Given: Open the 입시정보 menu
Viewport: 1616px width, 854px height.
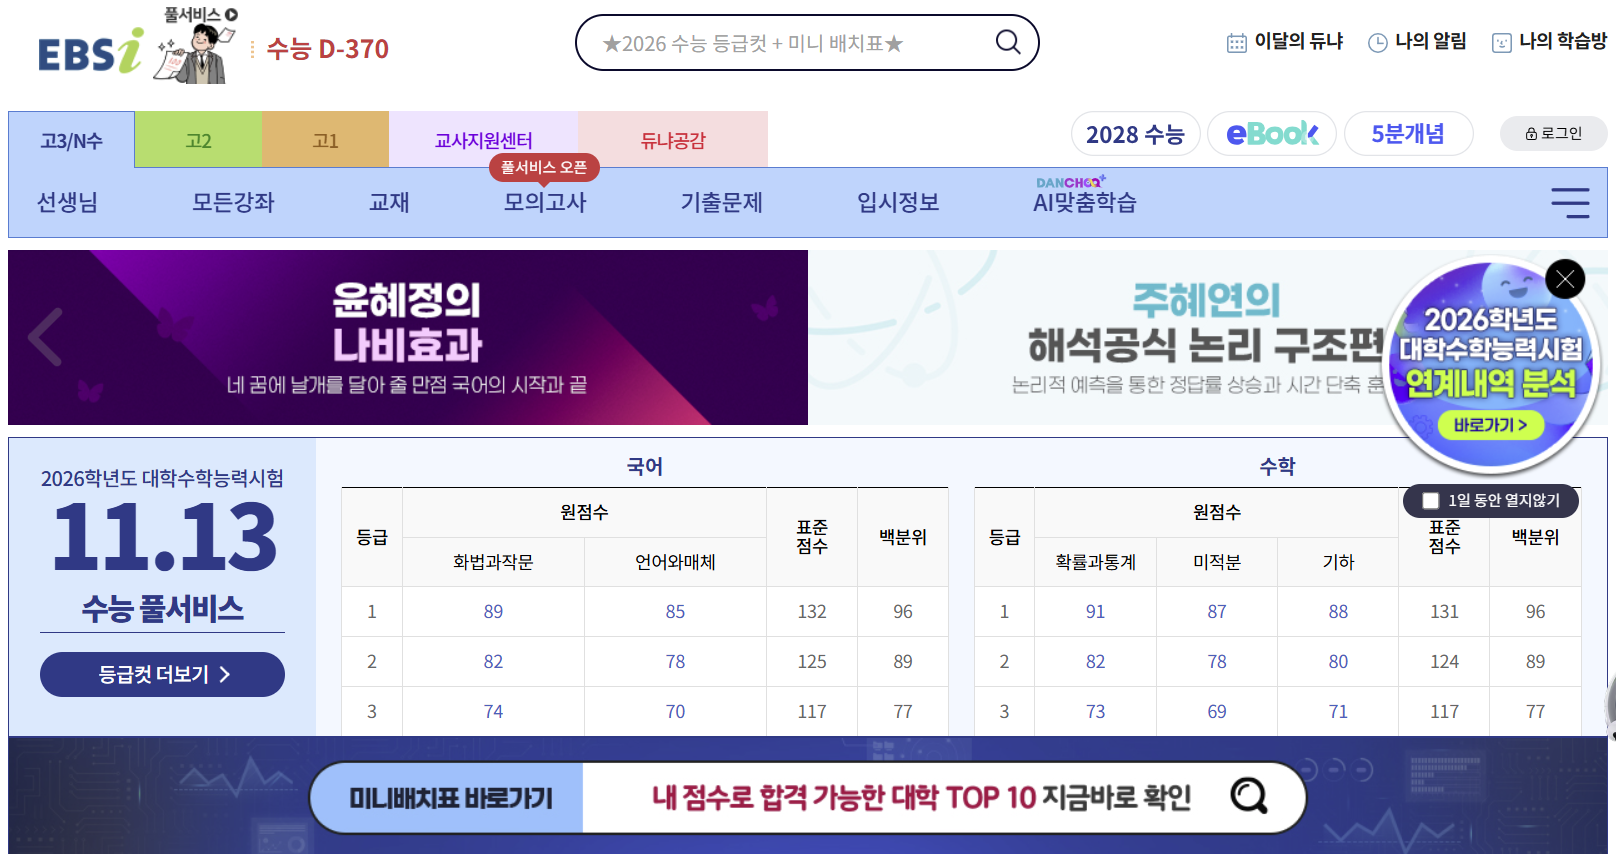Looking at the screenshot, I should [898, 203].
